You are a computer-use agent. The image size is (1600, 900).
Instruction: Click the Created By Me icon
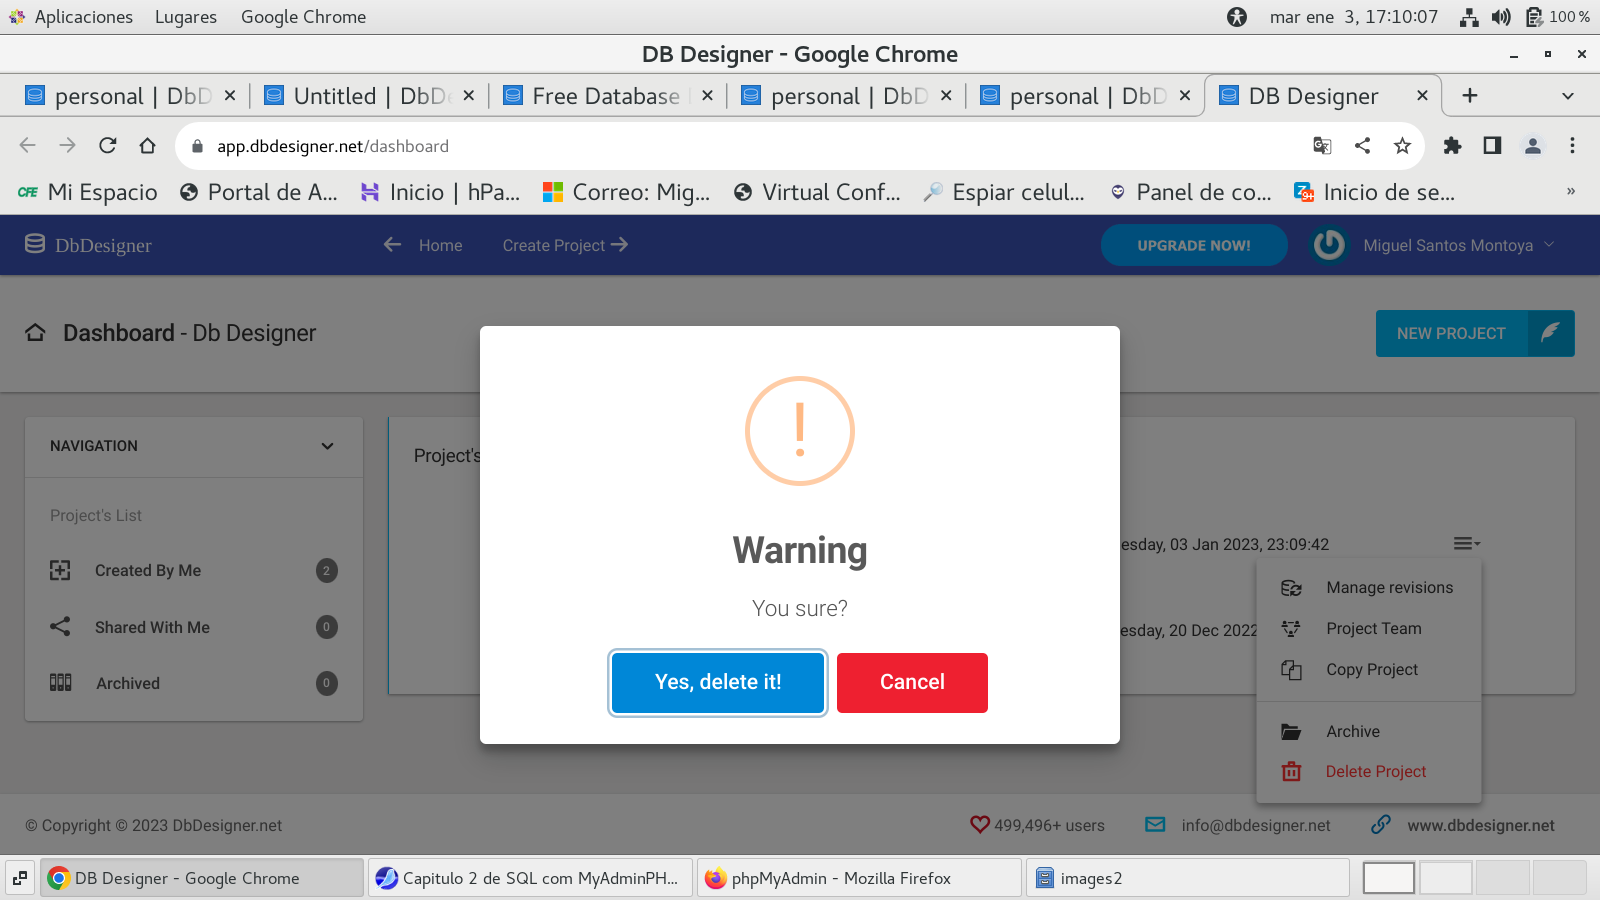60,570
